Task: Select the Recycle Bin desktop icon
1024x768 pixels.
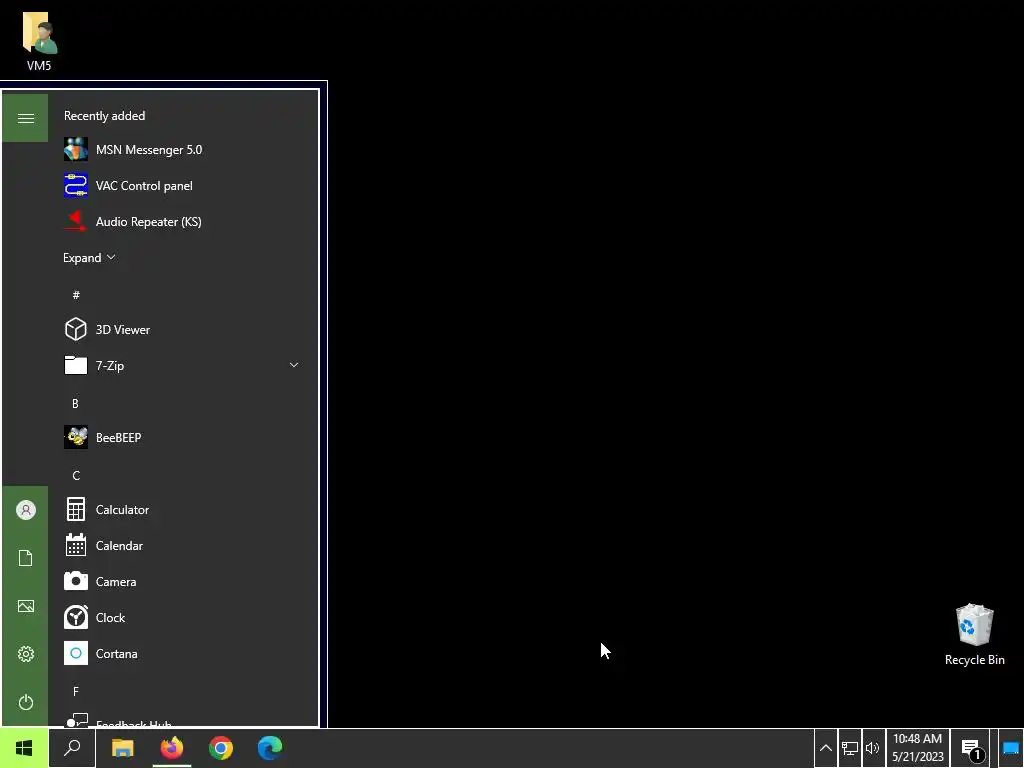Action: coord(974,635)
